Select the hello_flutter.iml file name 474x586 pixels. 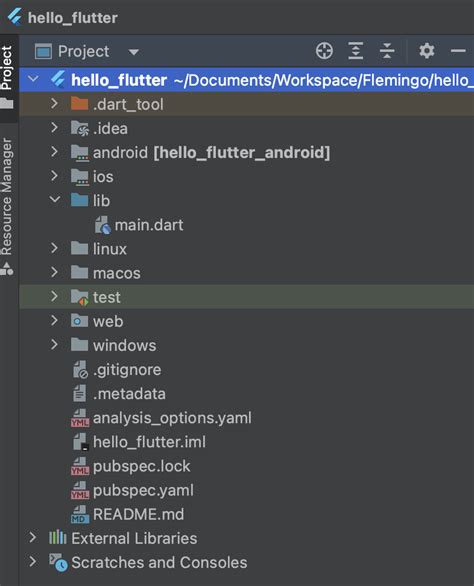coord(149,442)
